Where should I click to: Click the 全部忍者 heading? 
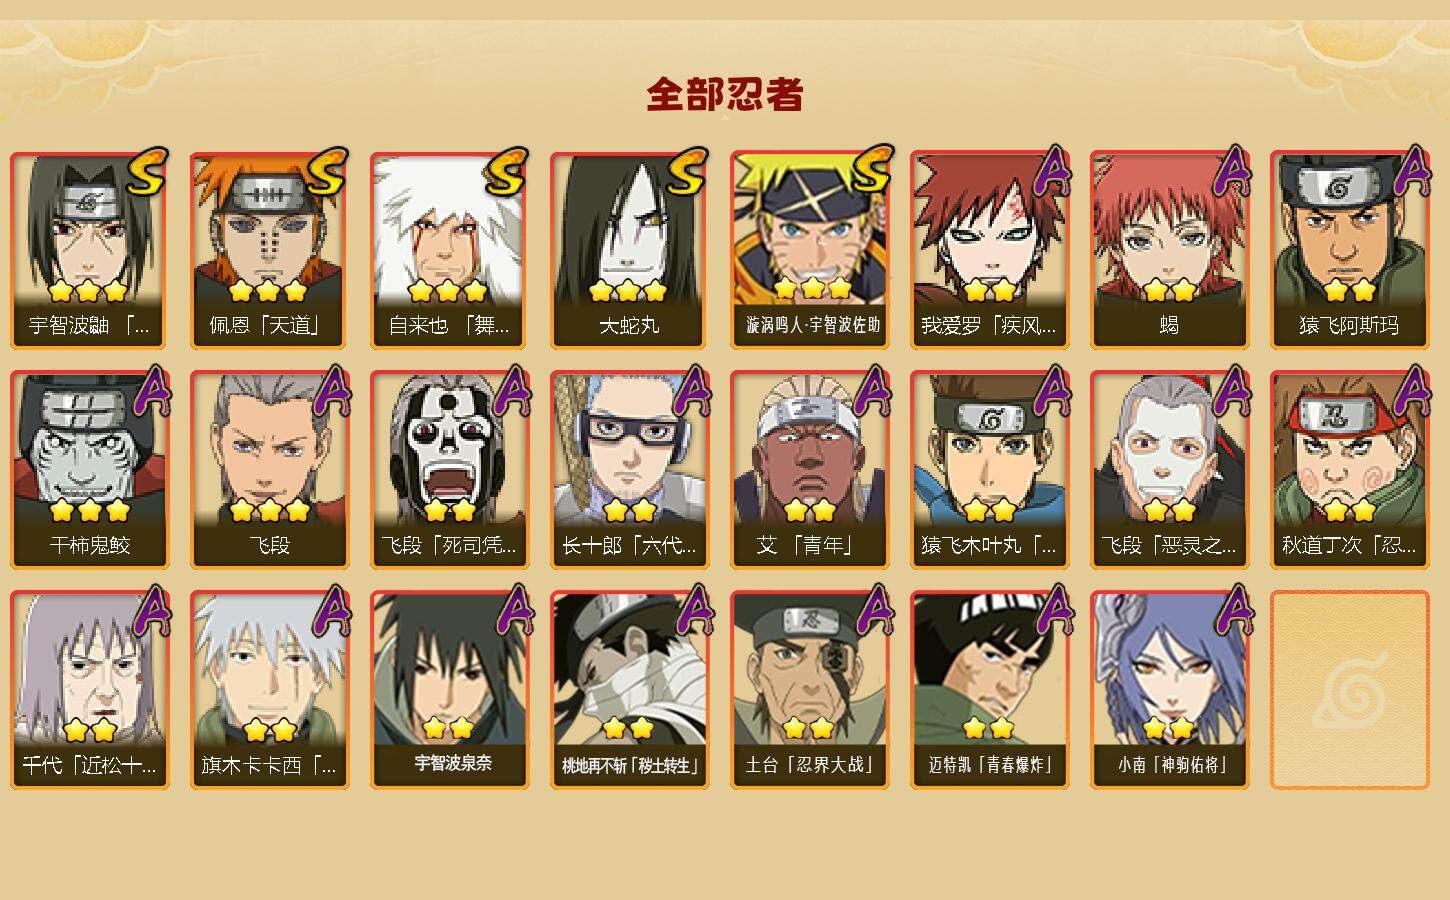[725, 94]
